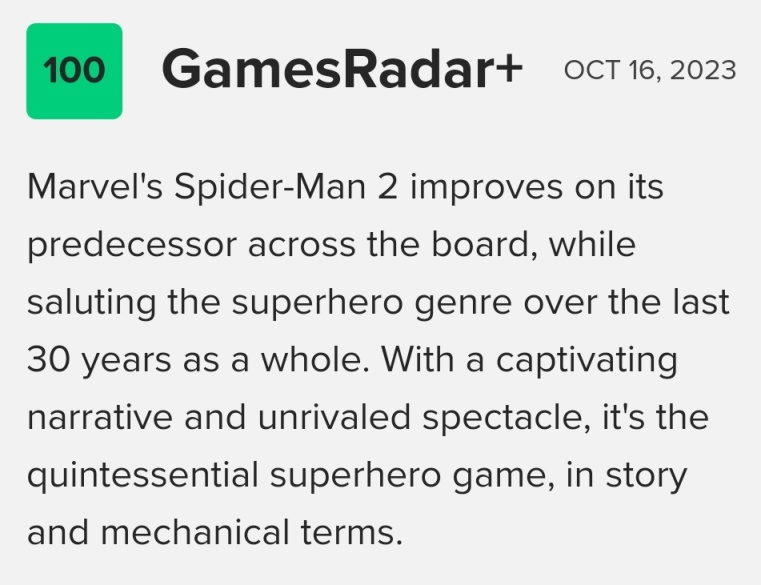The height and width of the screenshot is (585, 761).
Task: Click the word "quintessential"
Action: tap(143, 475)
